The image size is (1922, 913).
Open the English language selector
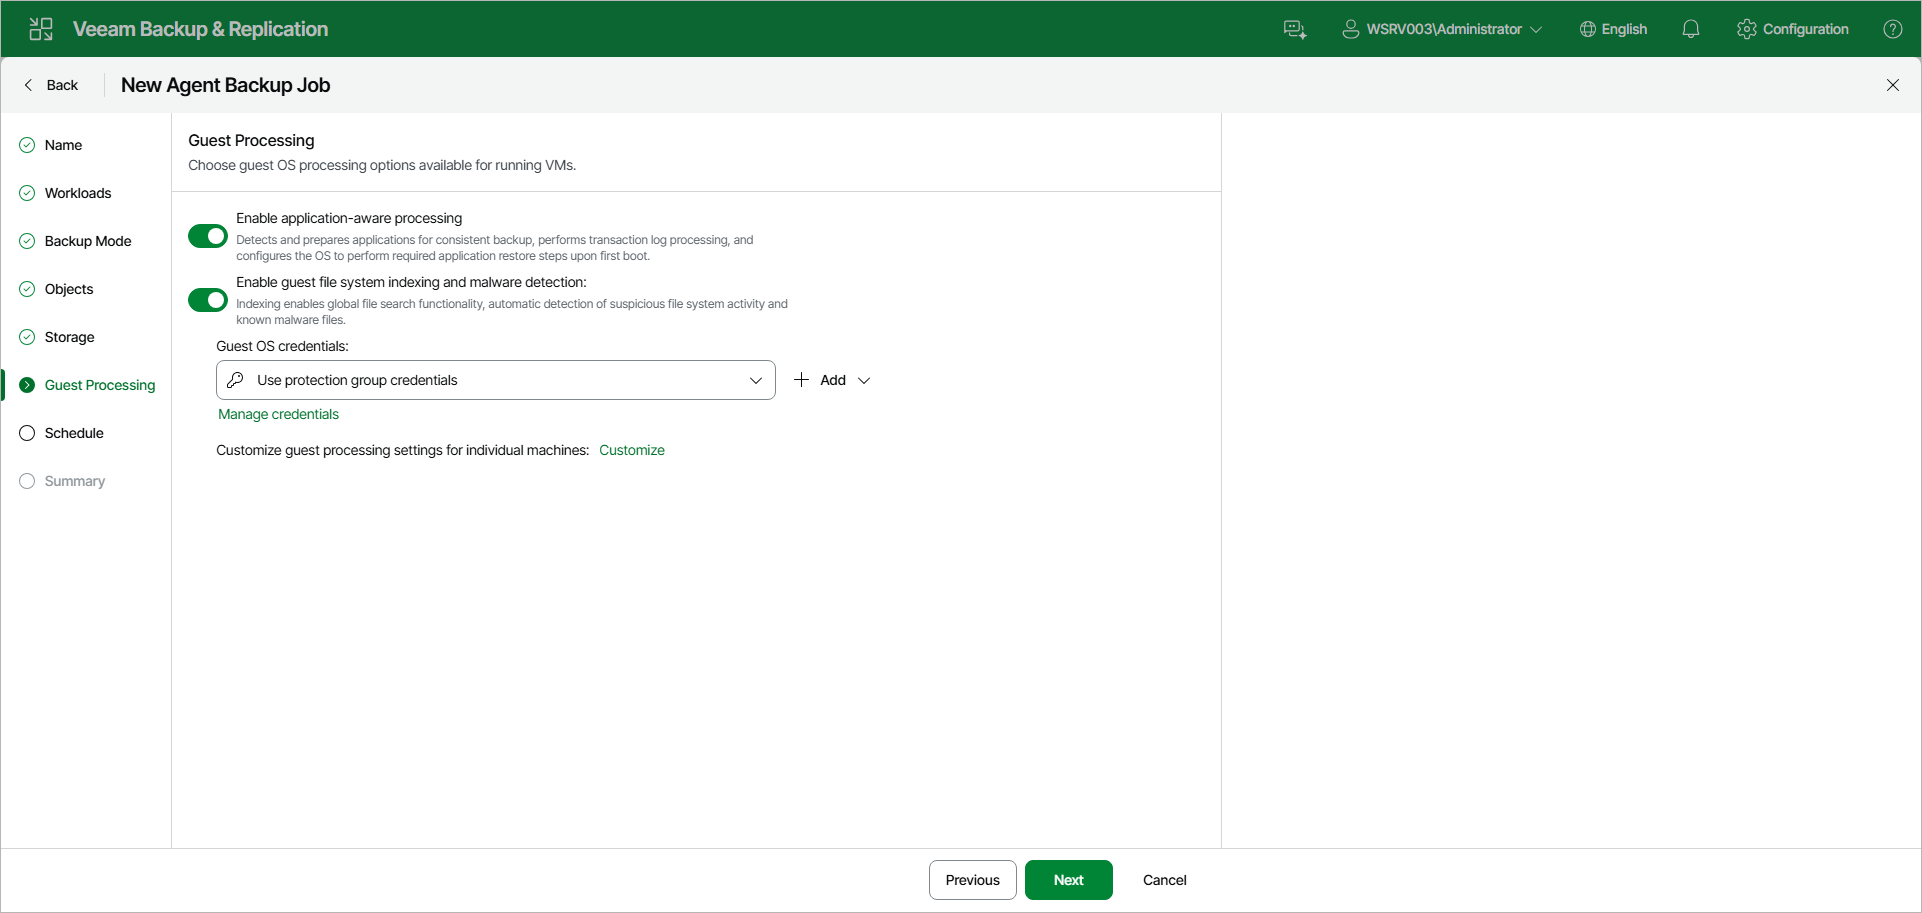(1613, 29)
